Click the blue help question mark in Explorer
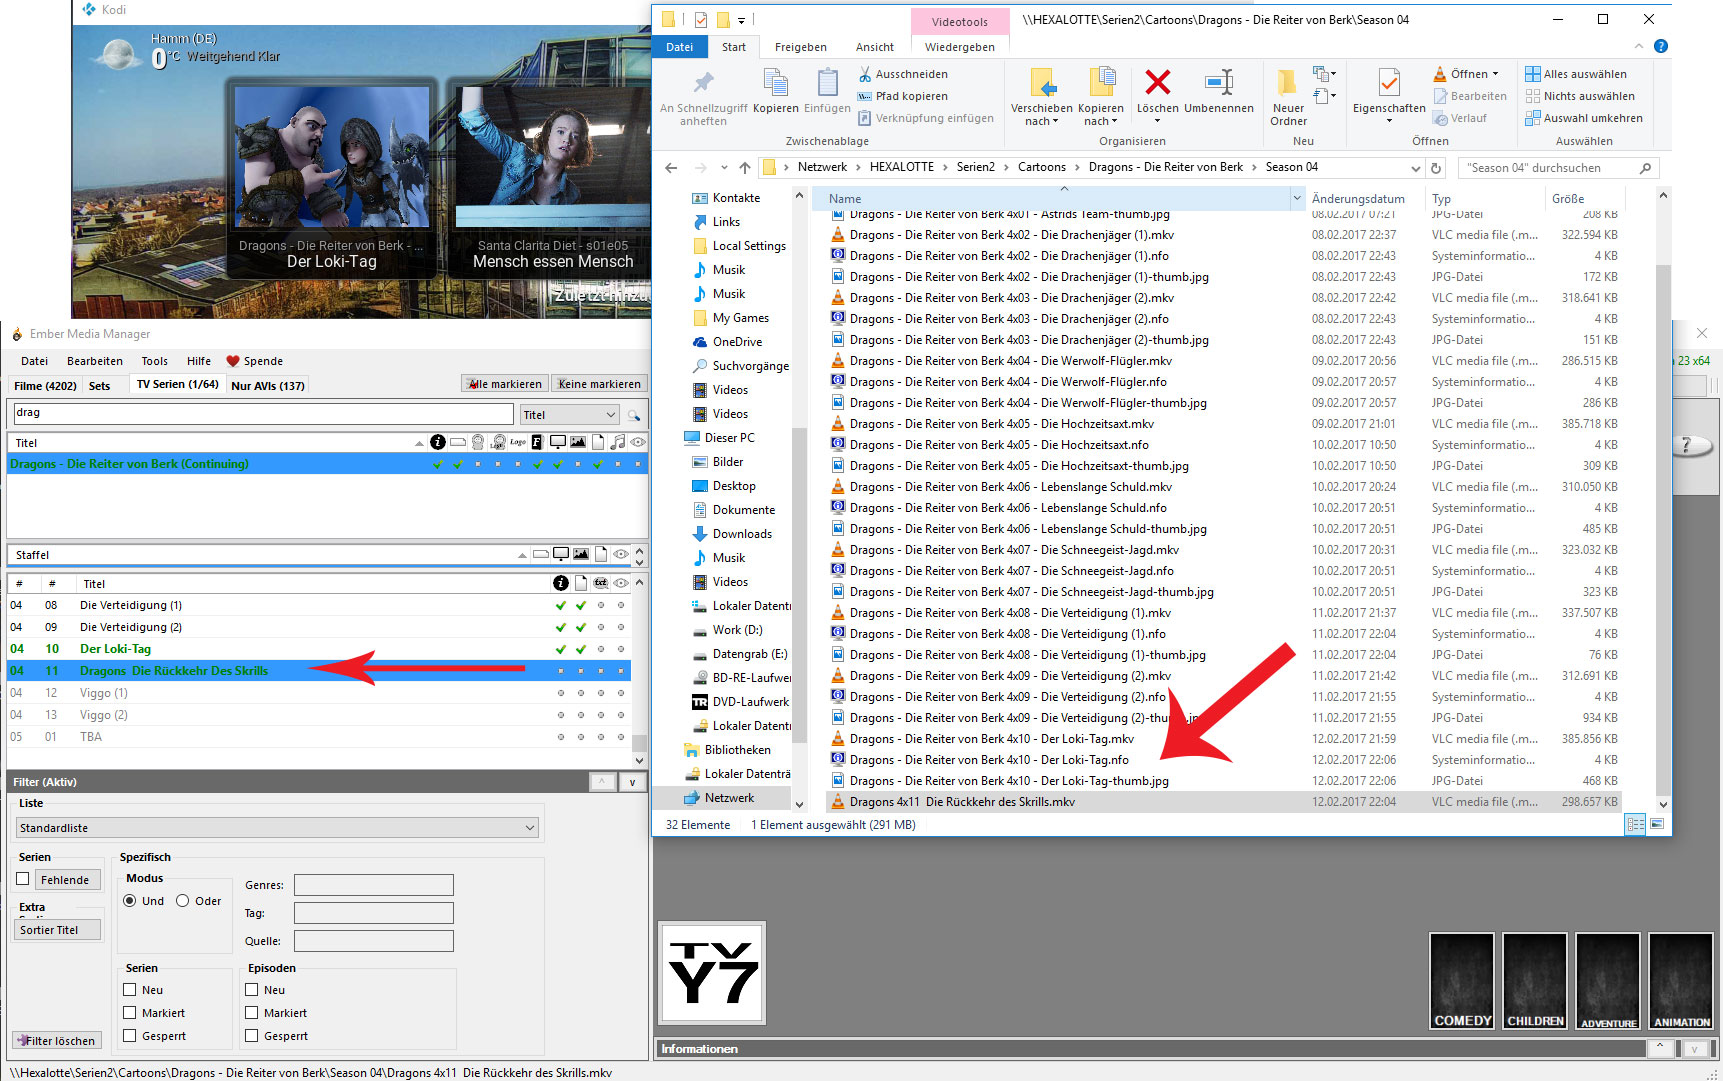The width and height of the screenshot is (1723, 1081). coord(1661,46)
